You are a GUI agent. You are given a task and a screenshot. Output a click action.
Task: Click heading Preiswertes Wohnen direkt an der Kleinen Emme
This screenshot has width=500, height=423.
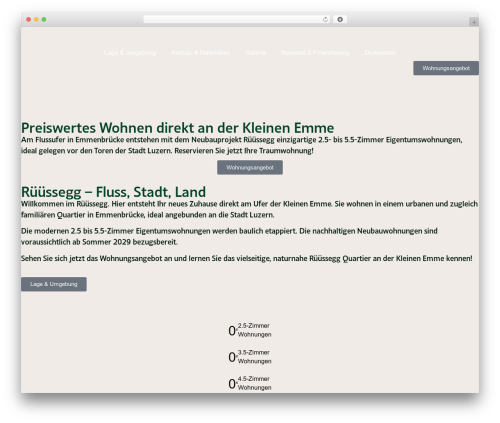click(178, 128)
